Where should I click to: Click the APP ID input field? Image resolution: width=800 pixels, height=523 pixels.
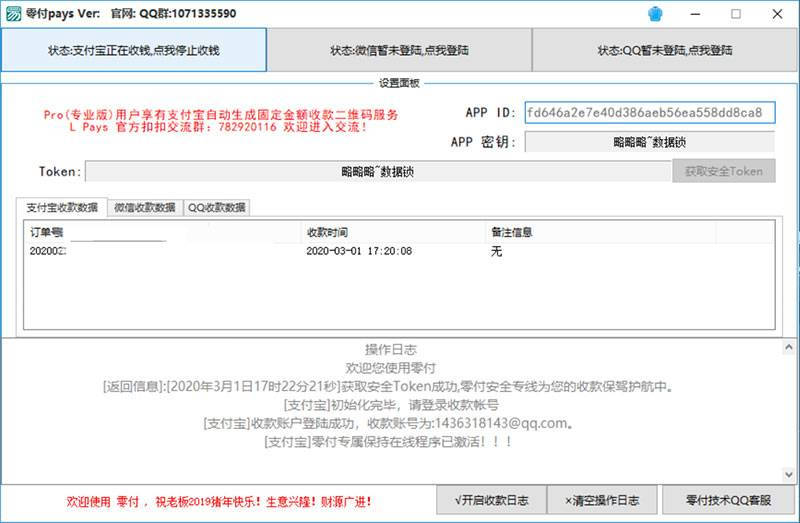click(x=649, y=112)
